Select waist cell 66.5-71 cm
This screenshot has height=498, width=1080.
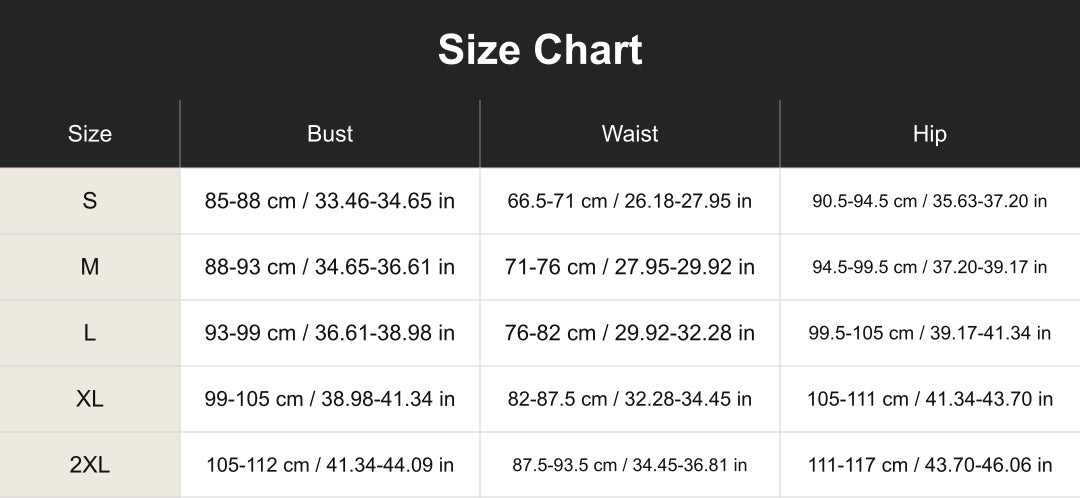coord(630,201)
